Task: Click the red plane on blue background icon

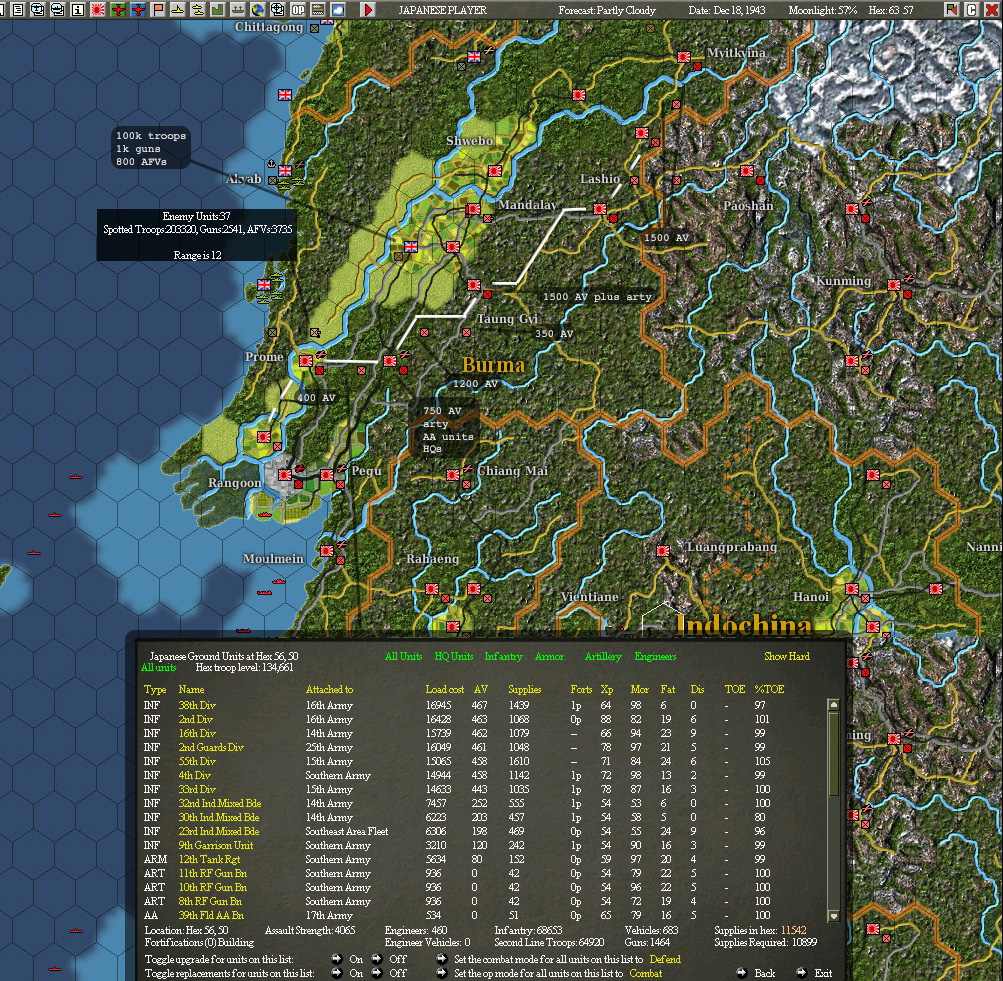Action: click(x=138, y=10)
